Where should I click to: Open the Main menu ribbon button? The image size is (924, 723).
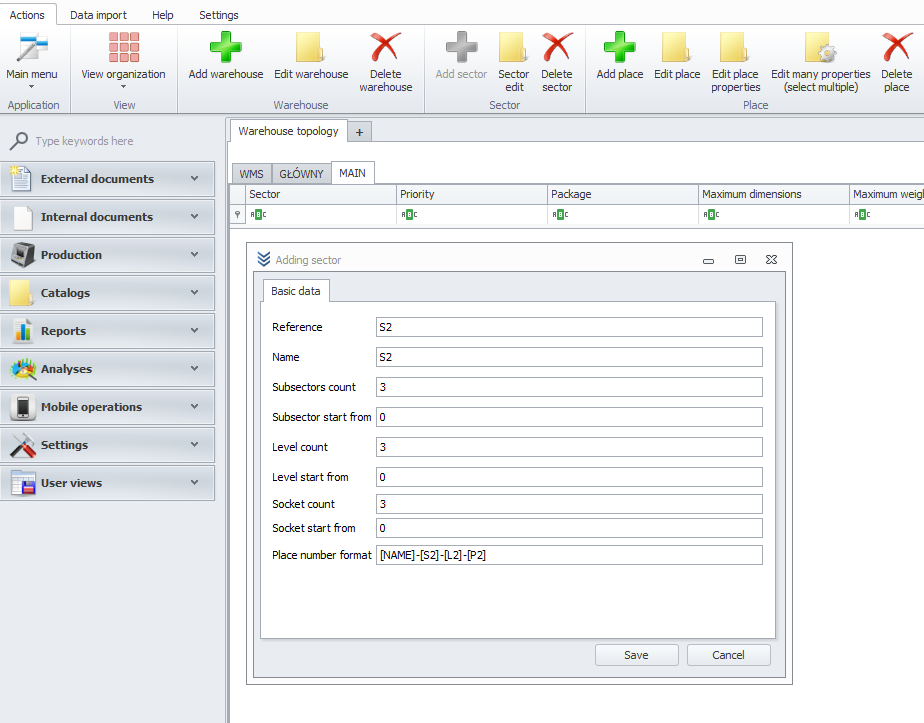[x=31, y=62]
